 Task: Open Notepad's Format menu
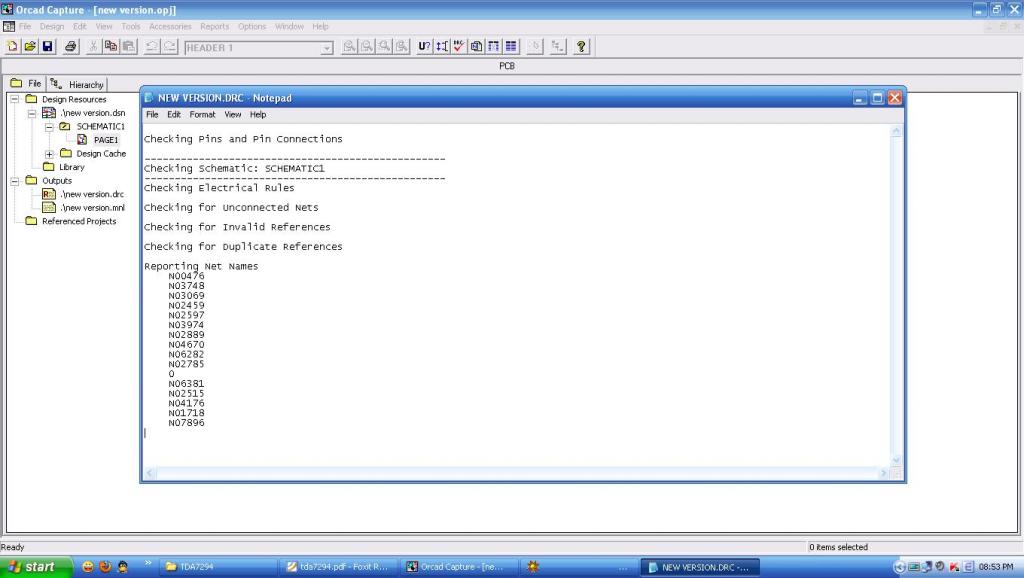tap(202, 114)
